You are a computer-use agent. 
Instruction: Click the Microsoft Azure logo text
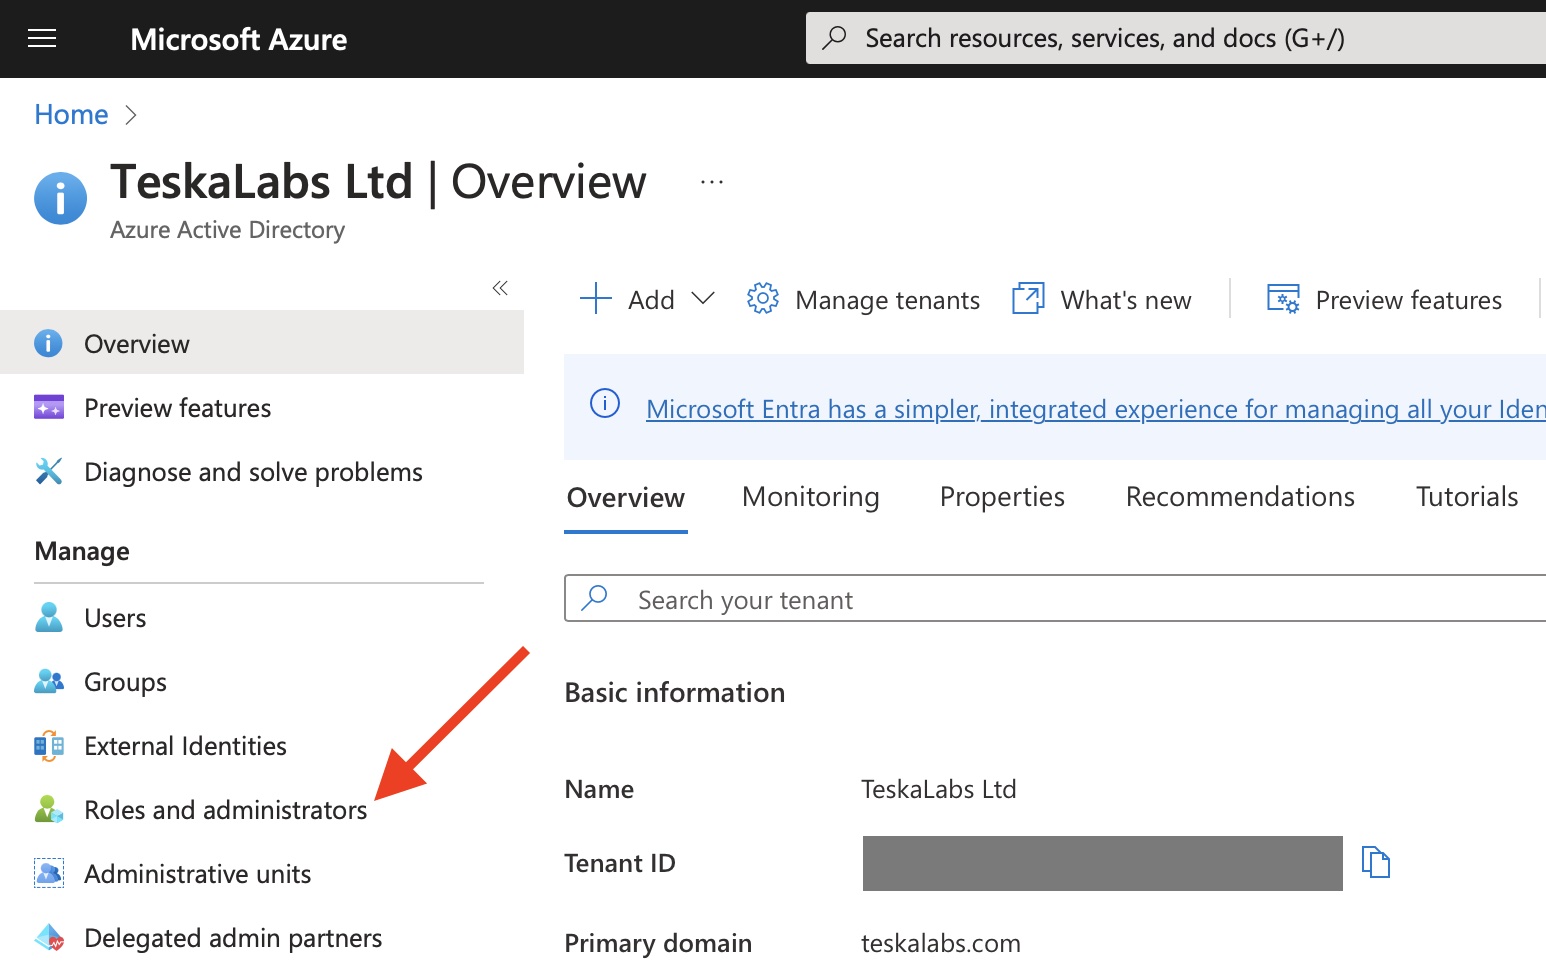pyautogui.click(x=239, y=39)
